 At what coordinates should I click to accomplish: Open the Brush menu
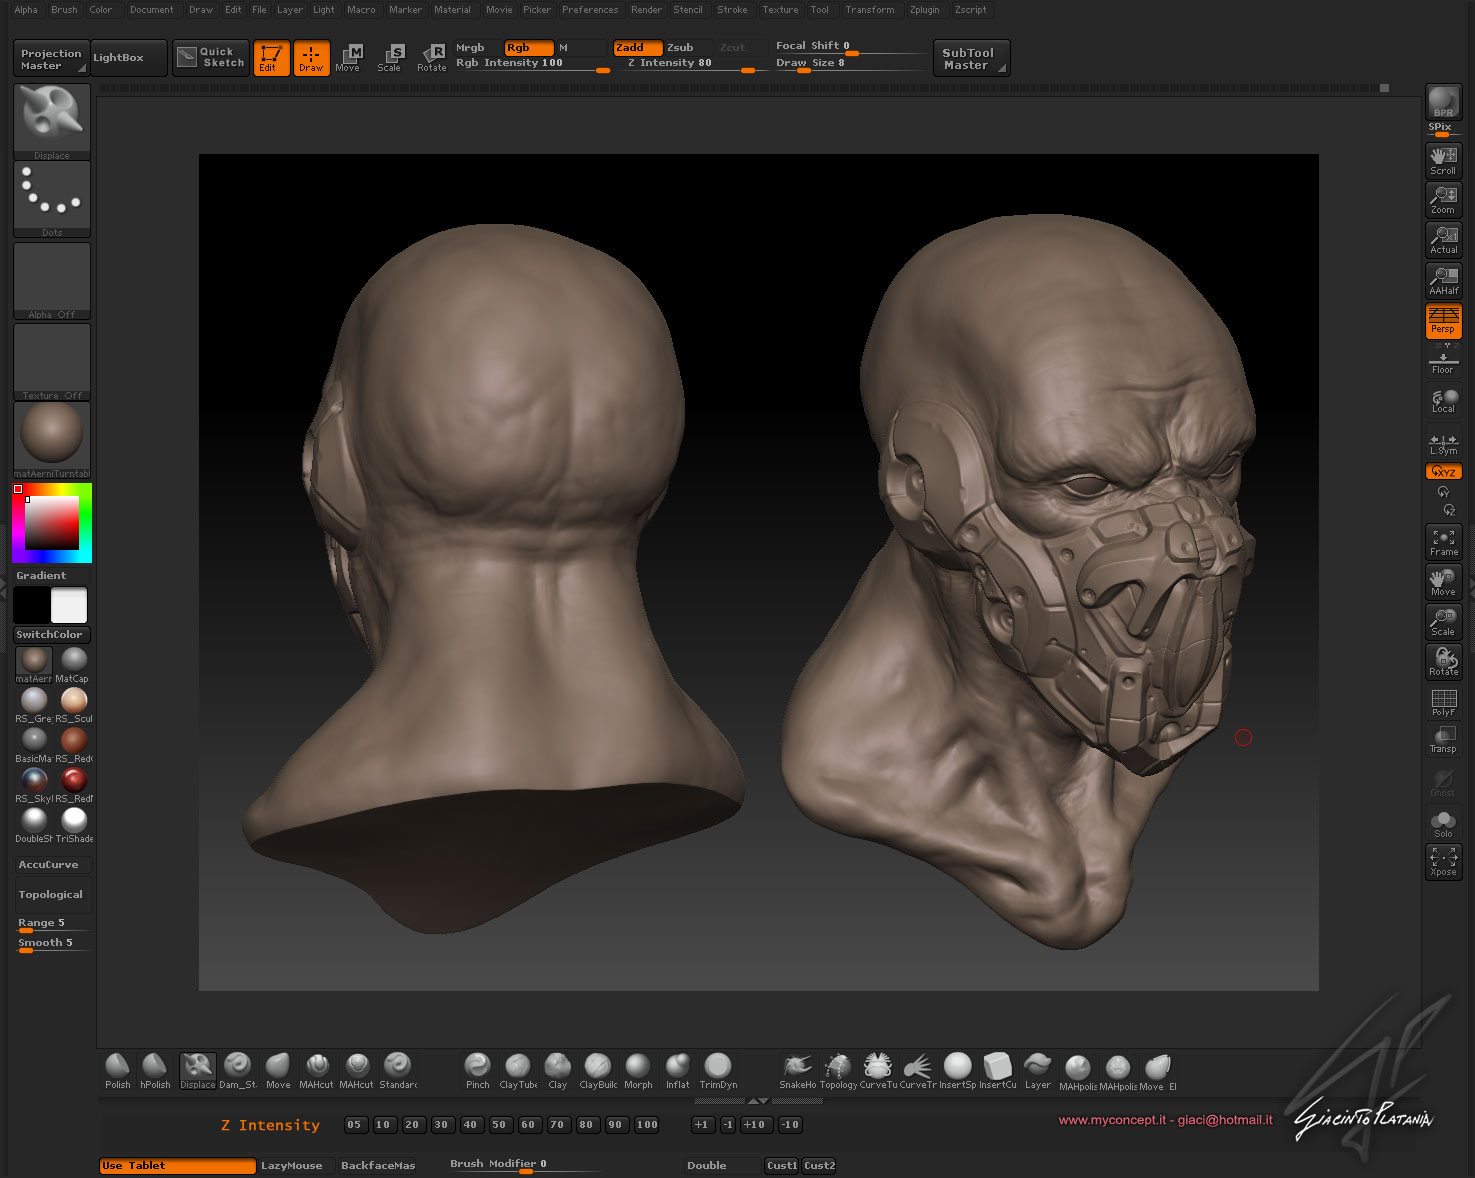click(64, 10)
